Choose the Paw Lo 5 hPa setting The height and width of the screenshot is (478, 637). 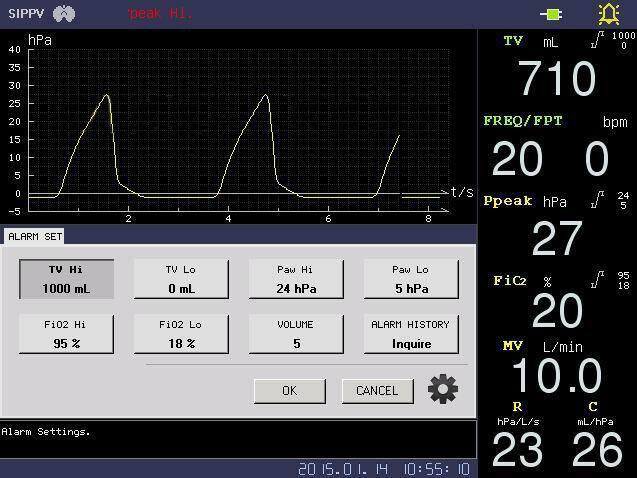click(410, 279)
